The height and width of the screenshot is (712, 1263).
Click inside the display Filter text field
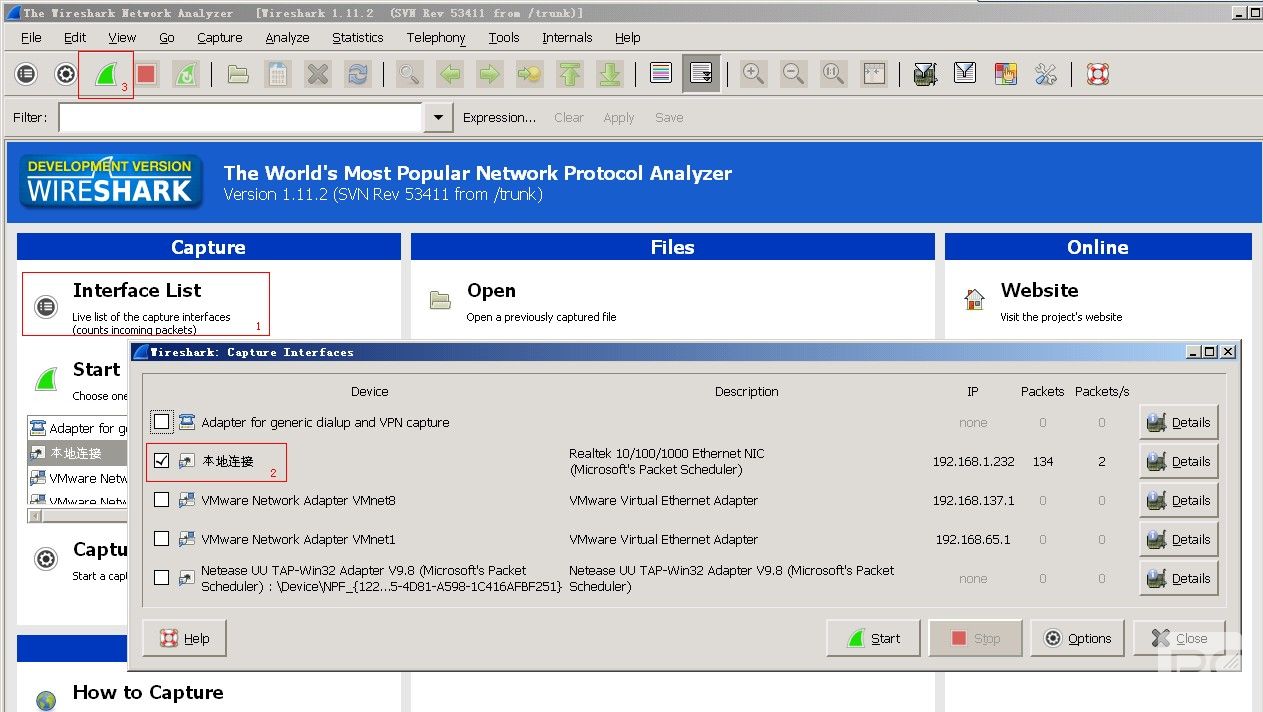click(241, 118)
